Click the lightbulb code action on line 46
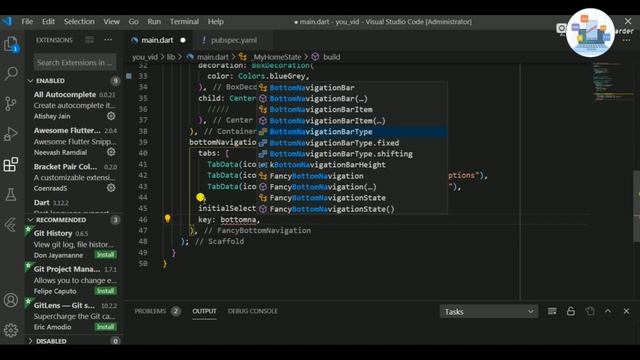 click(167, 218)
